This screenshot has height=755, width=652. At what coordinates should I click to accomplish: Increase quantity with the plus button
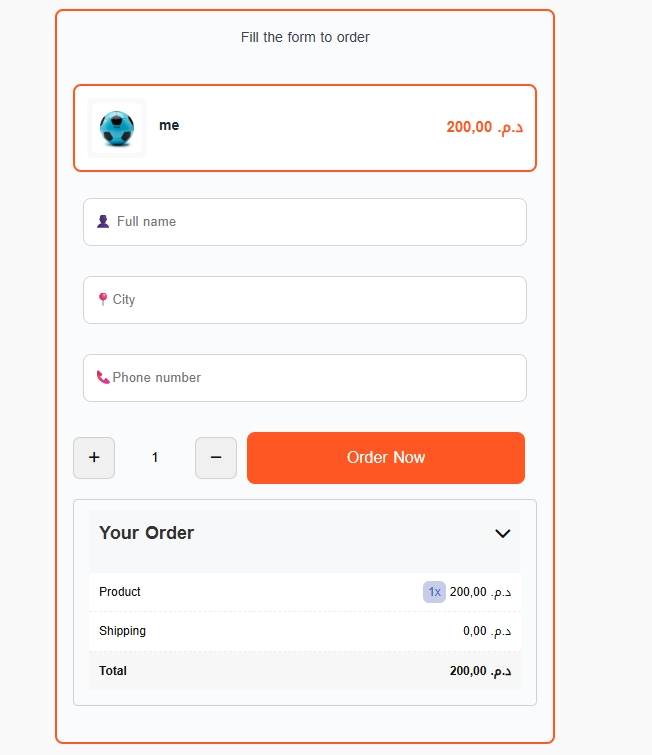point(94,458)
